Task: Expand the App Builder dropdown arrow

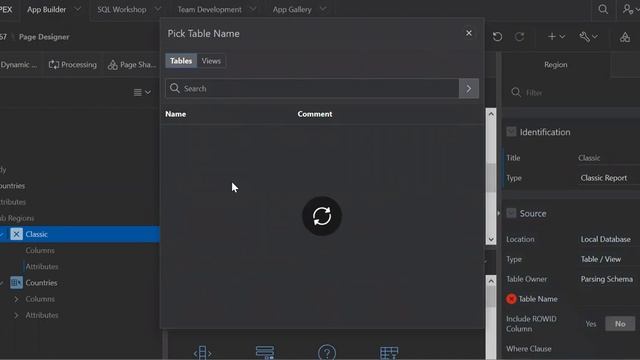Action: coord(78,9)
